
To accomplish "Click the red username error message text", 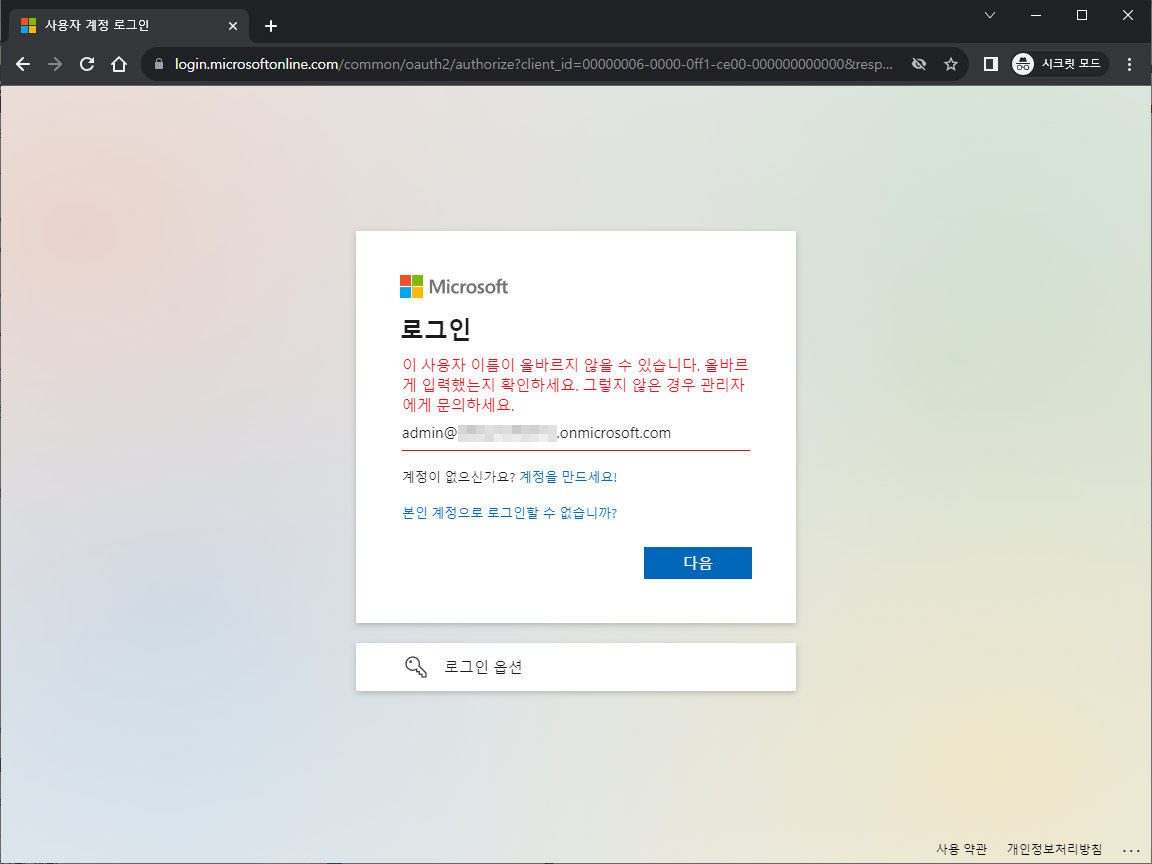I will point(575,385).
